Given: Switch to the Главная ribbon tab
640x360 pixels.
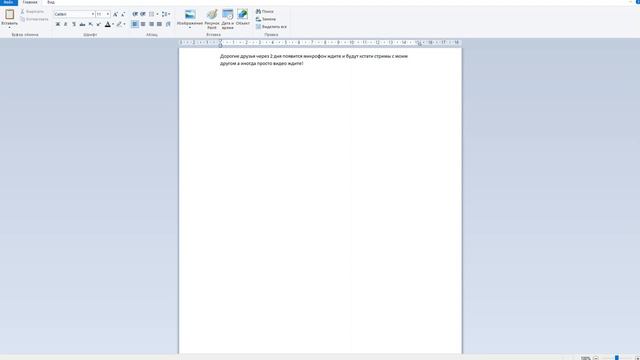Looking at the screenshot, I should [x=30, y=2].
